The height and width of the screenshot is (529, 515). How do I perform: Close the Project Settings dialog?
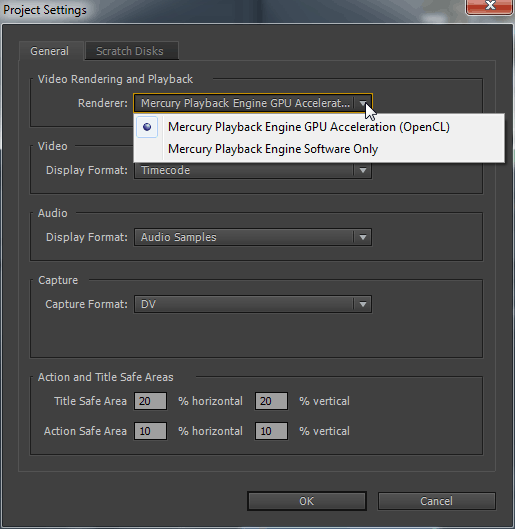click(489, 6)
